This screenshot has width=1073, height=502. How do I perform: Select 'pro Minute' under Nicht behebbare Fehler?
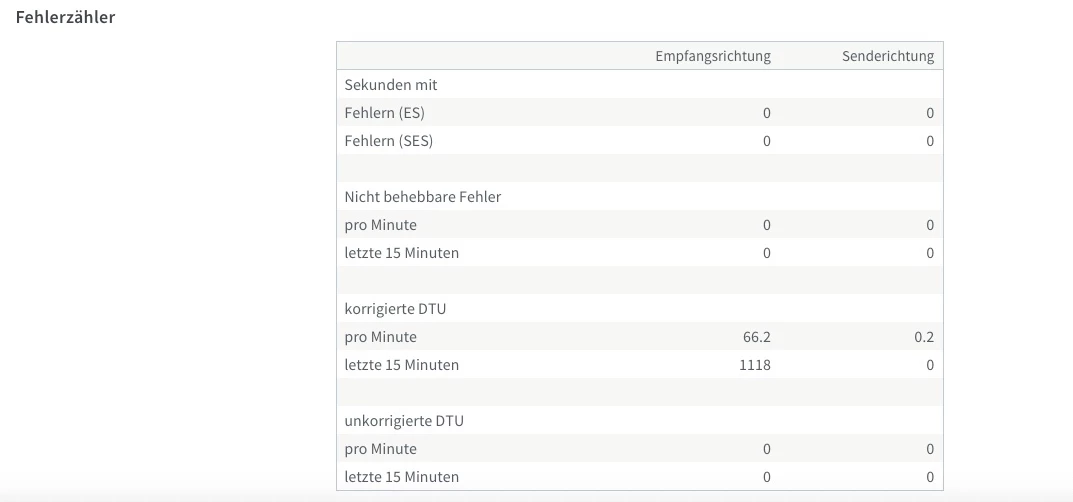[x=380, y=225]
